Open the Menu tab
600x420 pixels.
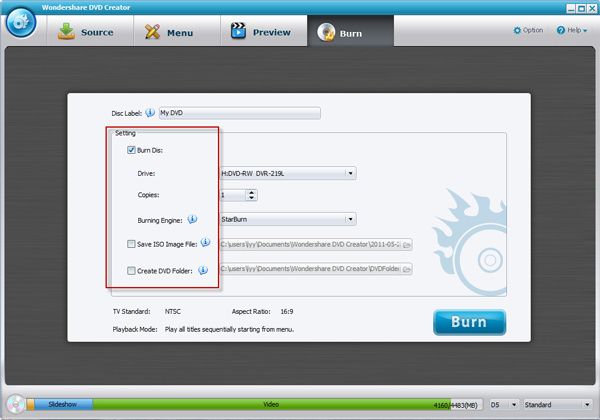[176, 32]
